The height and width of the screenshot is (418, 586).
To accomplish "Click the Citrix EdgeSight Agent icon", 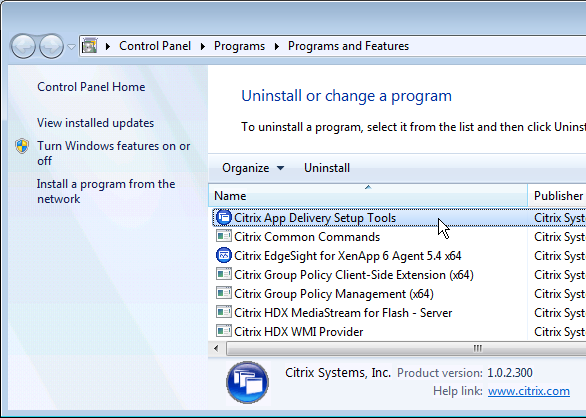I will click(x=224, y=255).
